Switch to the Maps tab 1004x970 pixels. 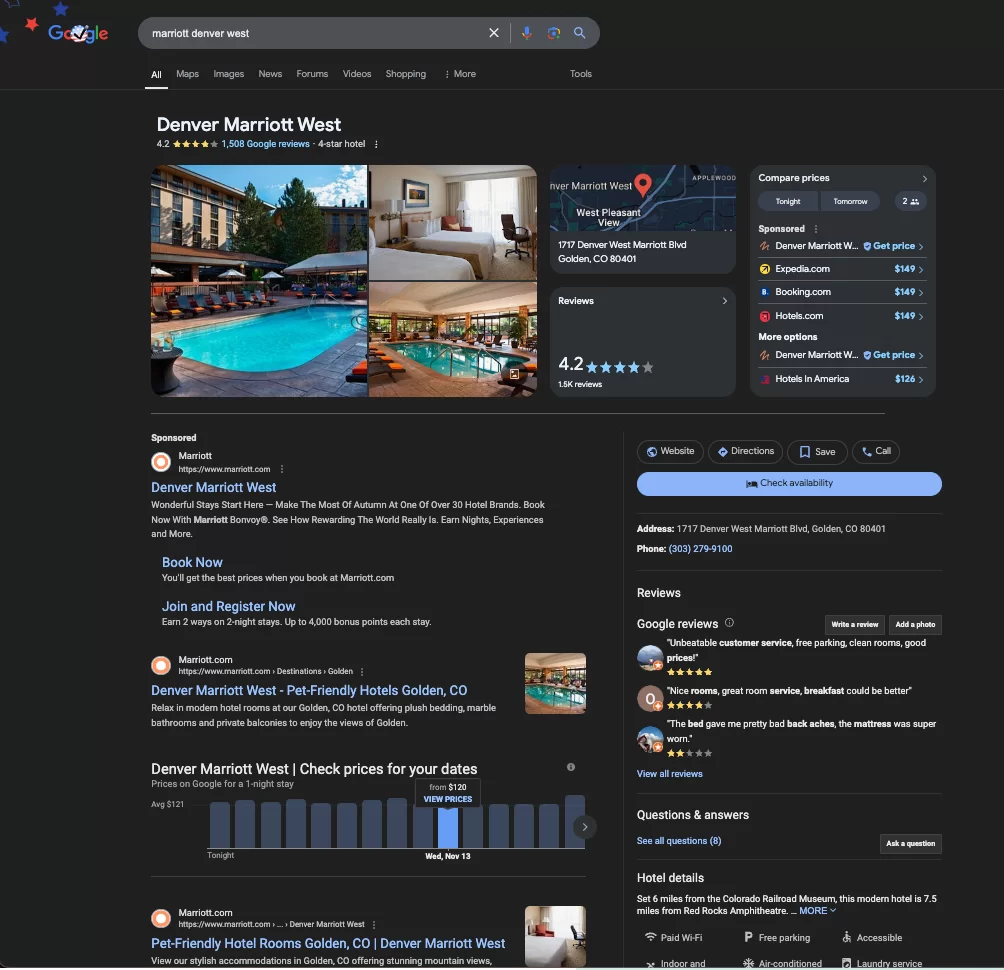[188, 74]
